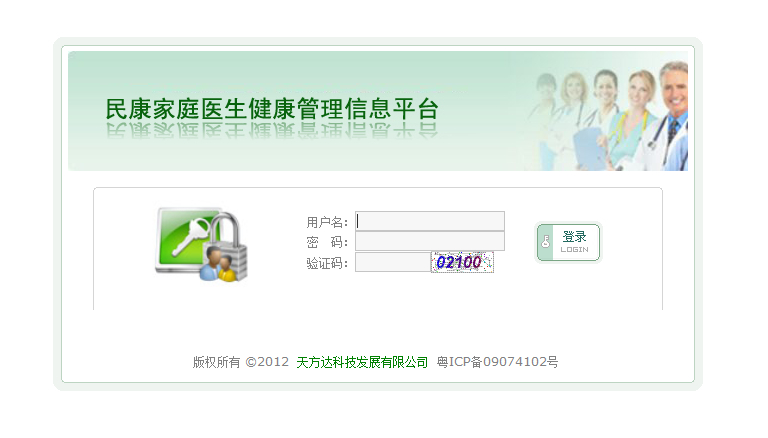Refresh the 02100 captcha image
The image size is (768, 438).
pyautogui.click(x=462, y=262)
